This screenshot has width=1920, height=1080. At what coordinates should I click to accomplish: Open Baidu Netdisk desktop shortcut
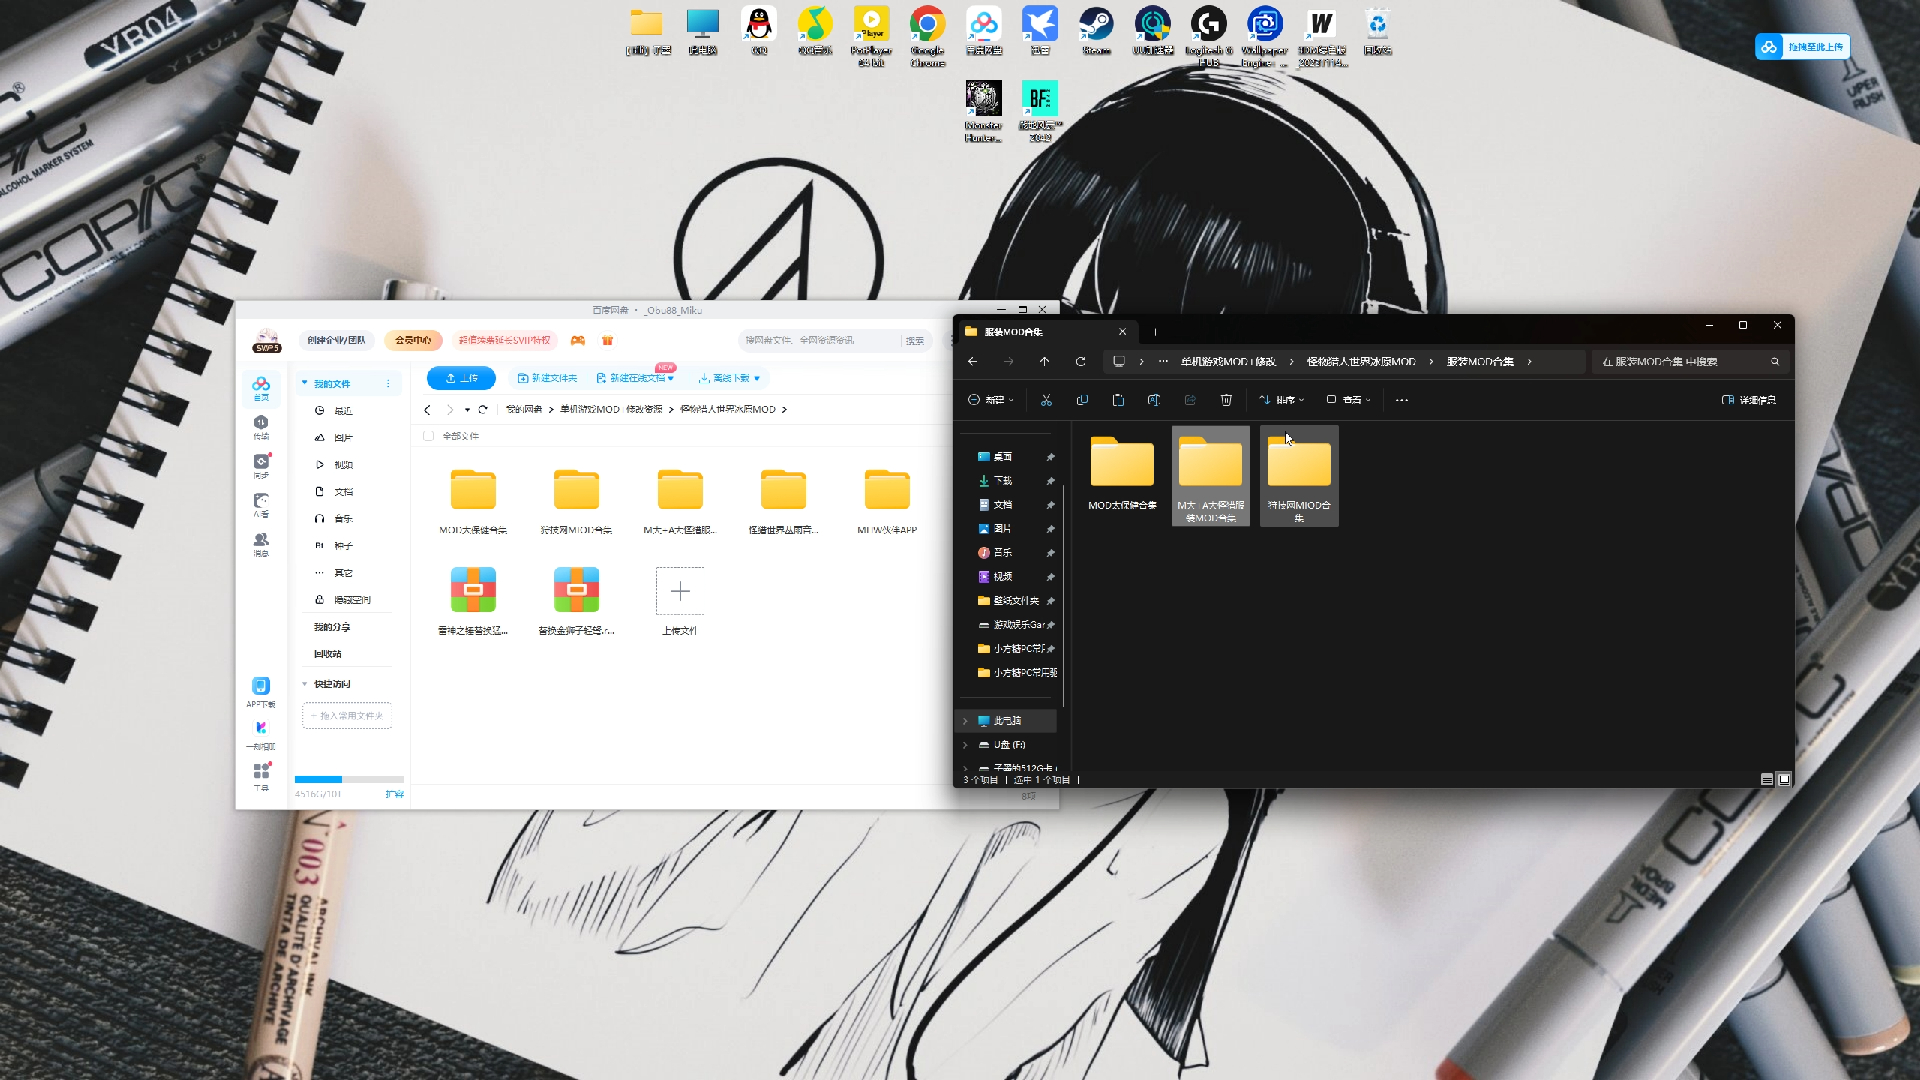pos(983,31)
